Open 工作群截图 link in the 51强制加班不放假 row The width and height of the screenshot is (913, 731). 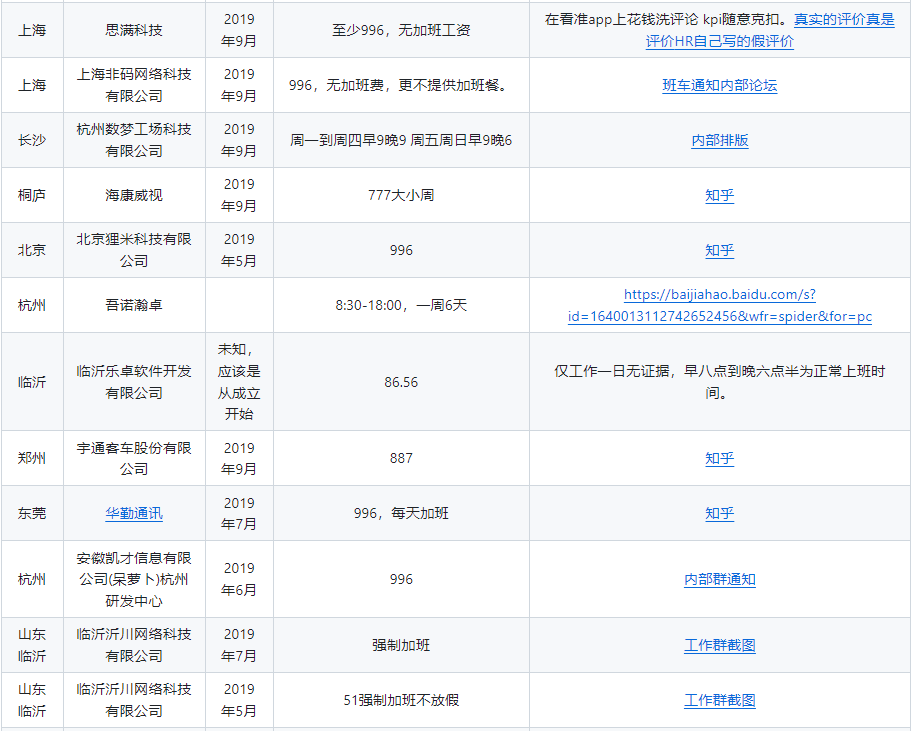(720, 700)
